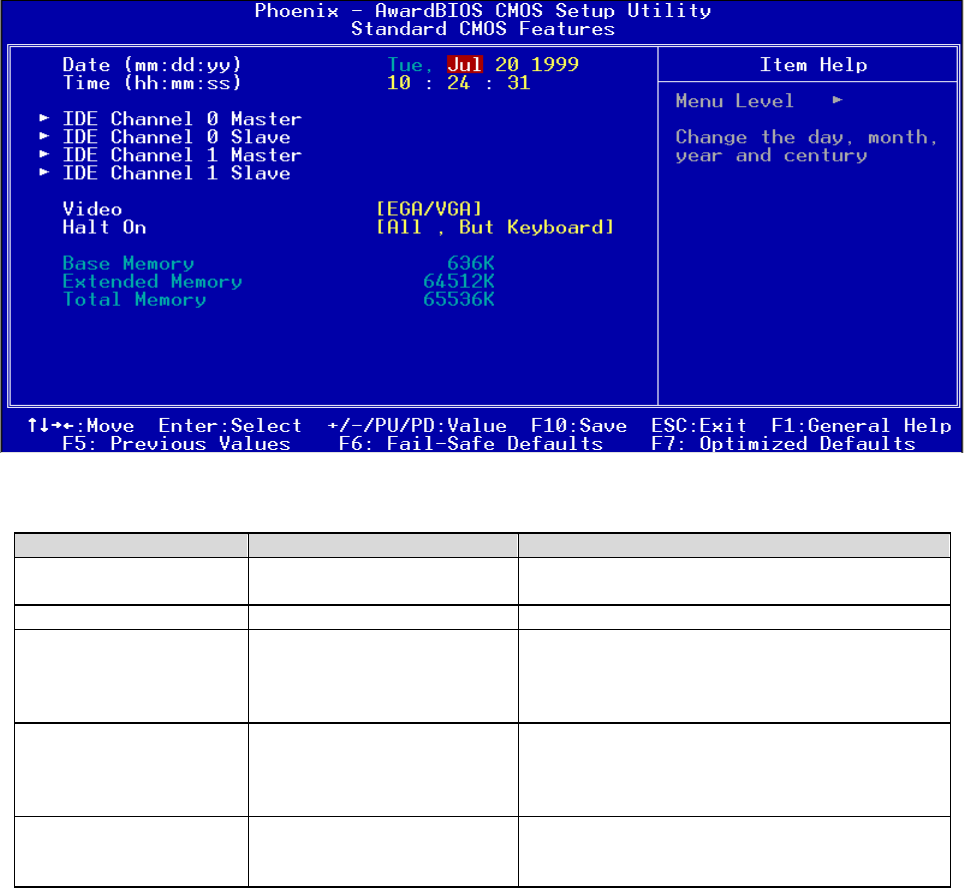964x888 pixels.
Task: Select the year value 1999
Action: pos(555,65)
